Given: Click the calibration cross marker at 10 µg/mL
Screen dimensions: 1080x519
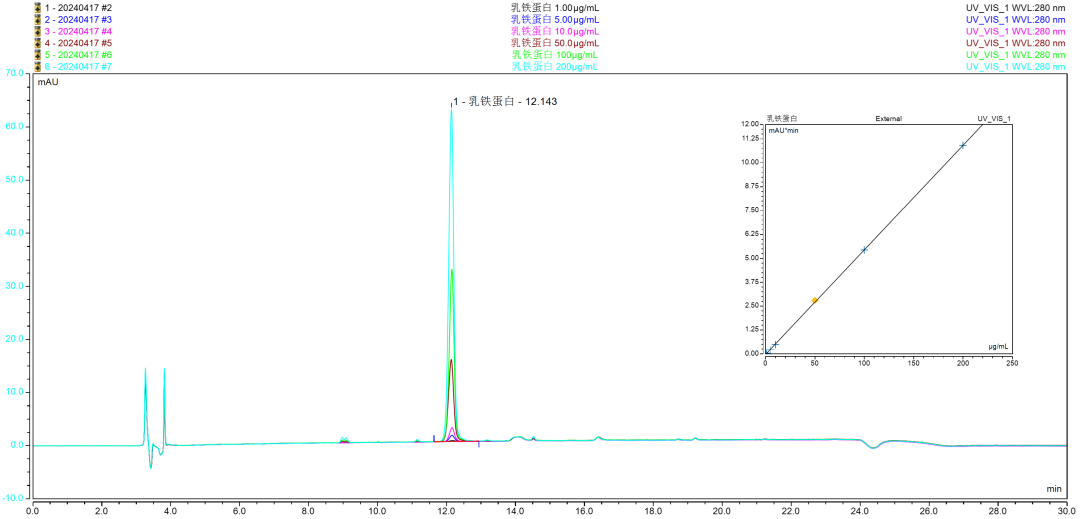Looking at the screenshot, I should click(x=776, y=344).
